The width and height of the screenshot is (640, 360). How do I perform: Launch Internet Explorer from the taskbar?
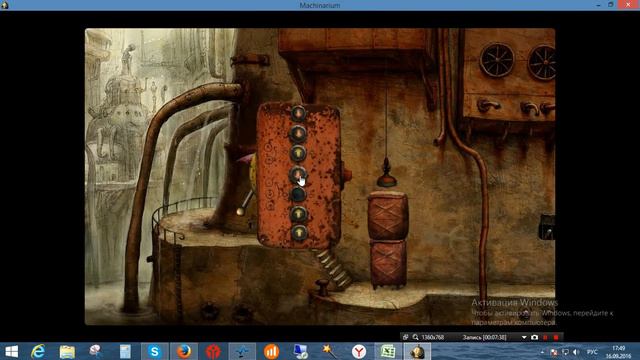[x=39, y=351]
